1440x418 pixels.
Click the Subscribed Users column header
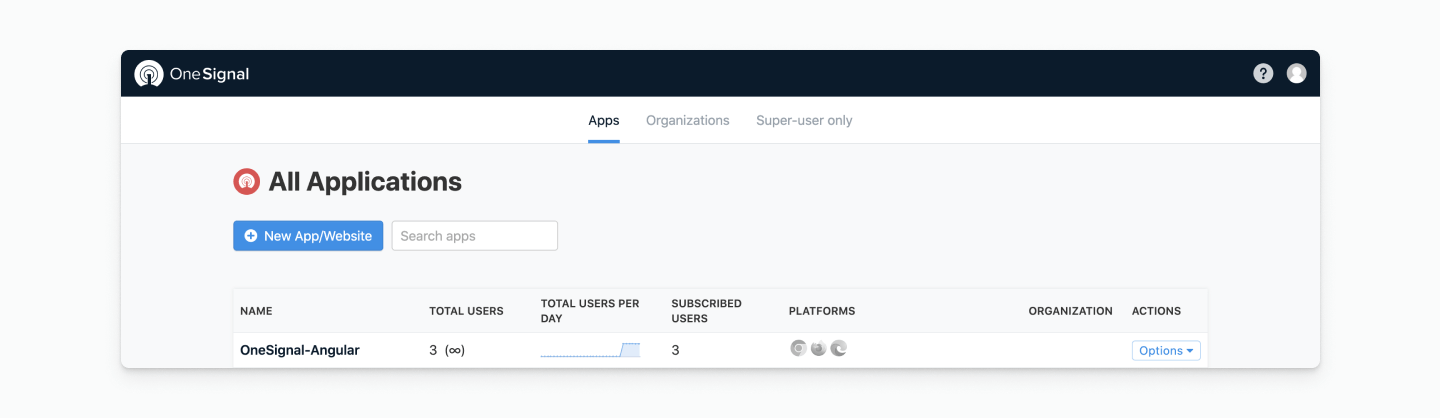coord(706,311)
